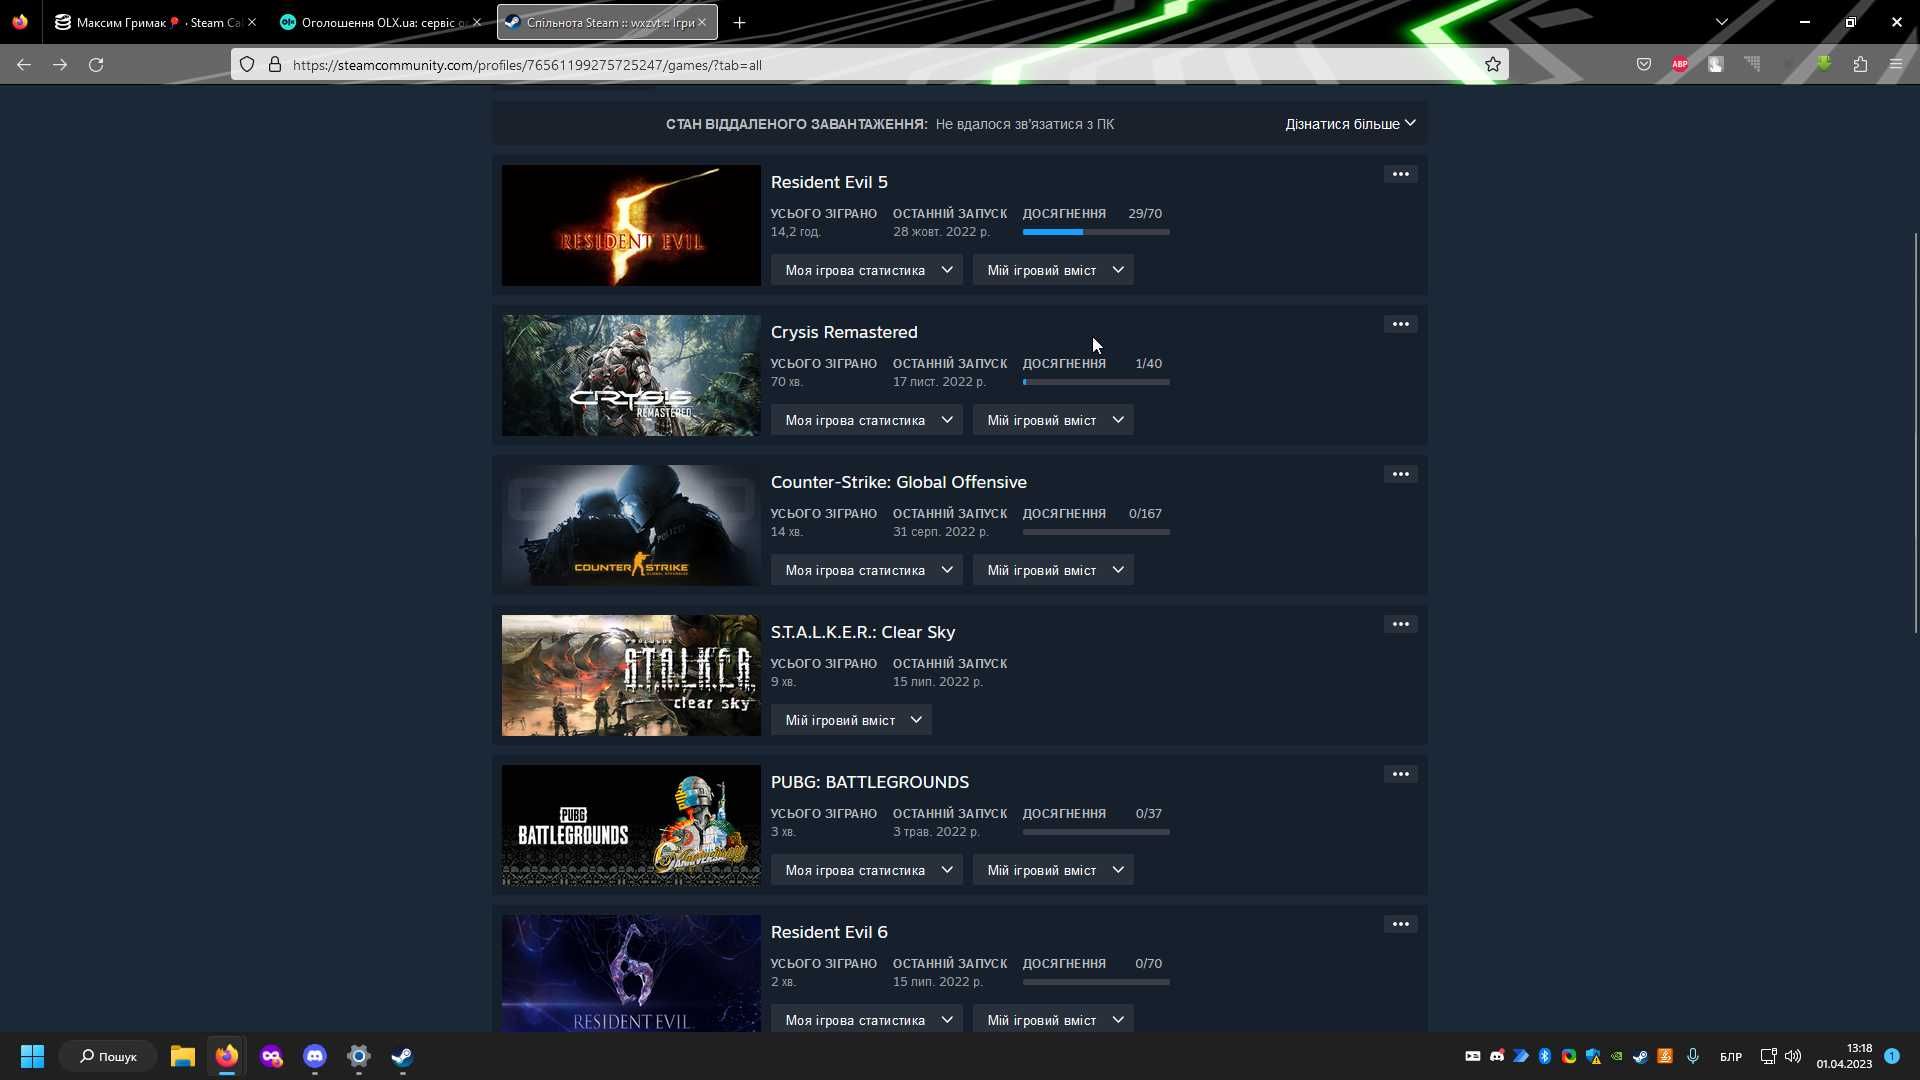1920x1080 pixels.
Task: Click the page vertical scrollbar
Action: click(1915, 432)
